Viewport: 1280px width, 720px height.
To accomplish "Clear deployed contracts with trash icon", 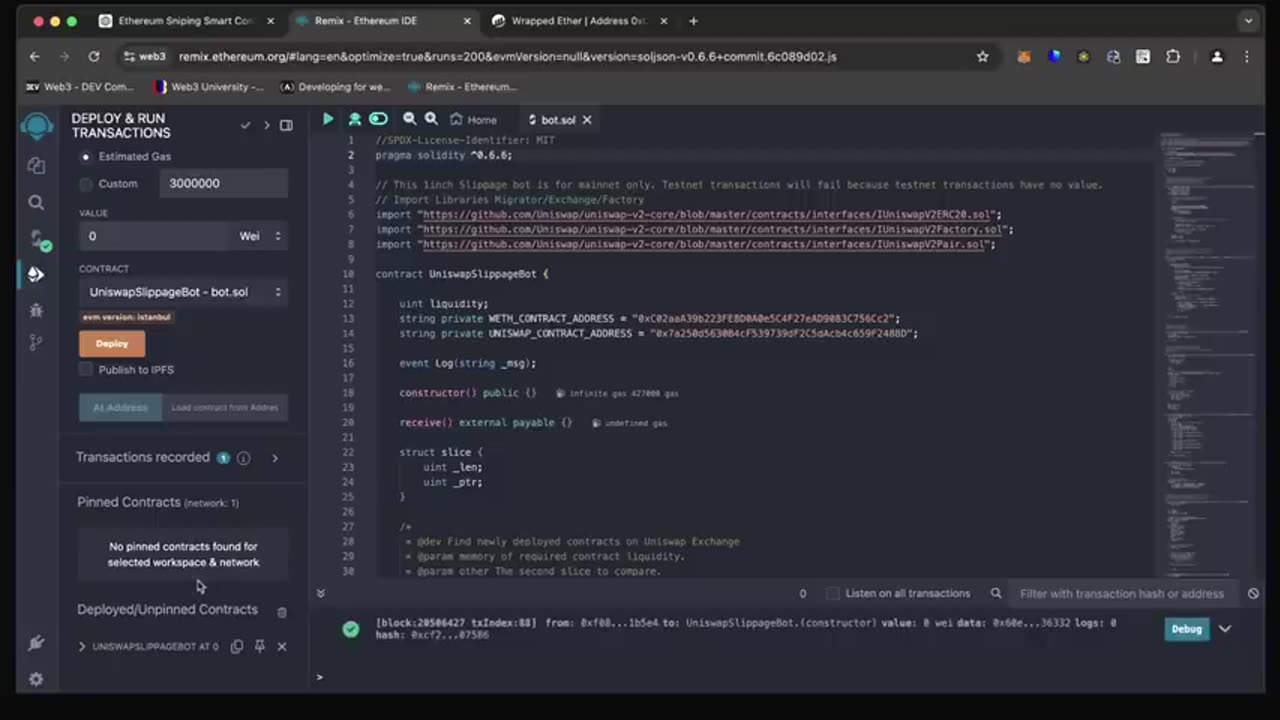I will coord(282,612).
